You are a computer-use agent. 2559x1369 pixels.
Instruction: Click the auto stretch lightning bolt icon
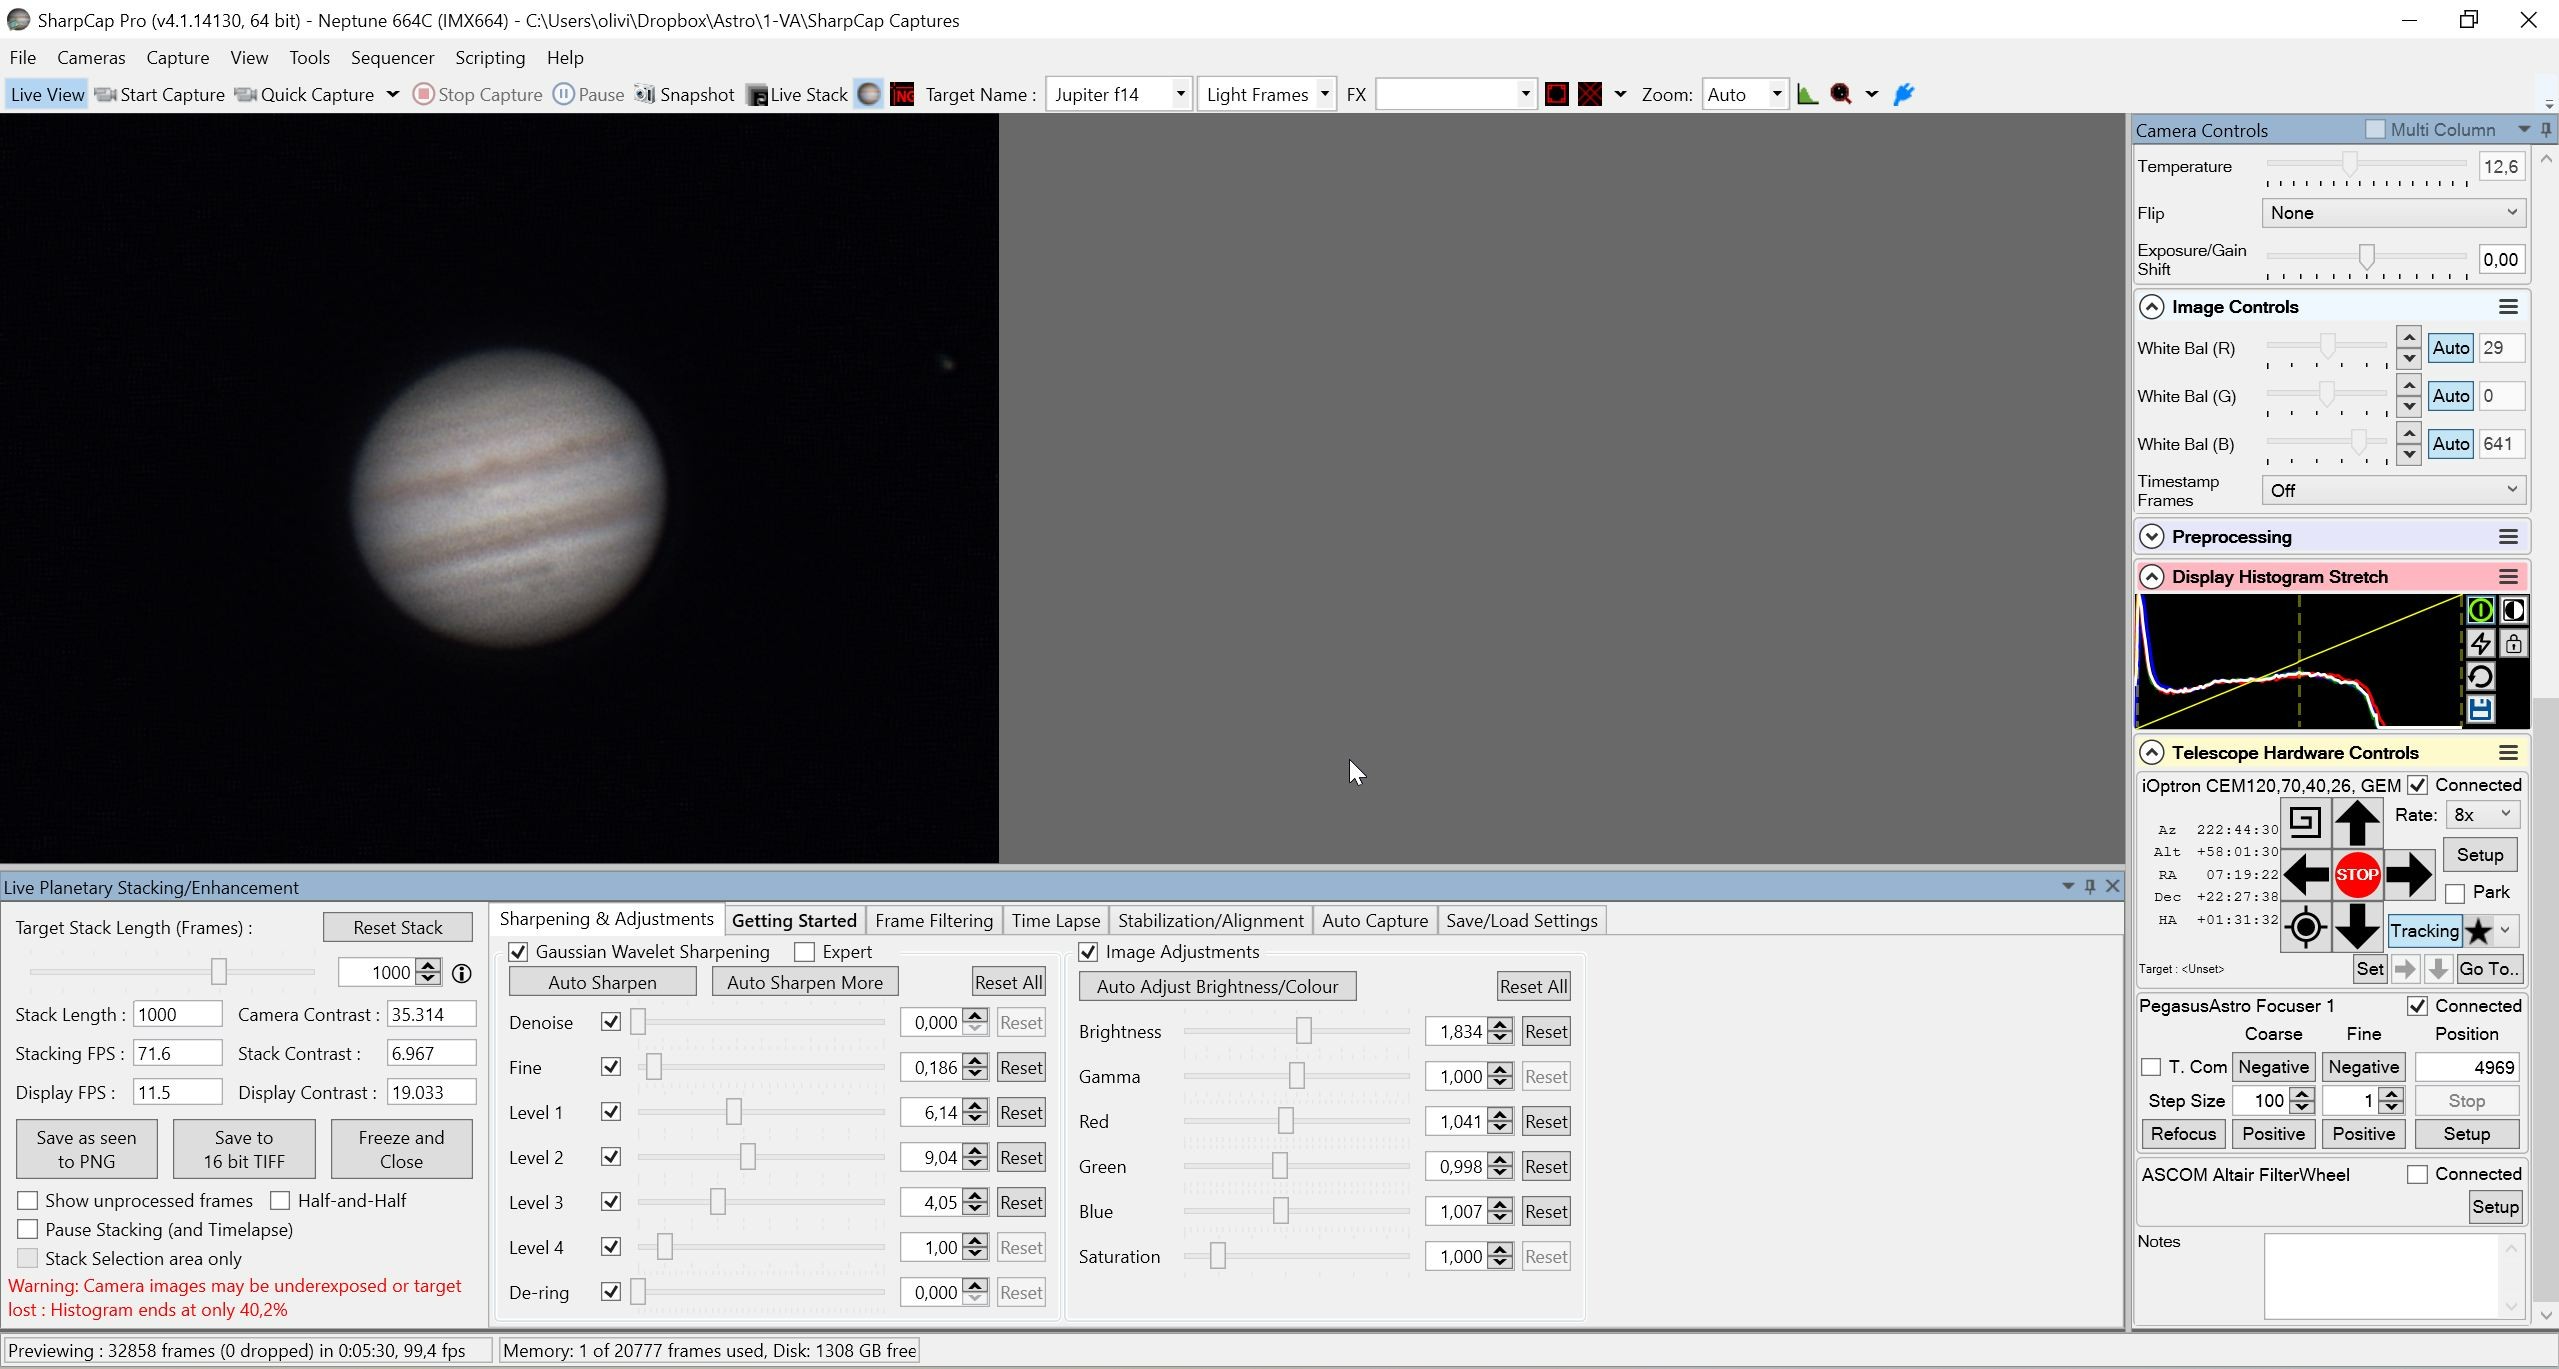coord(2480,643)
